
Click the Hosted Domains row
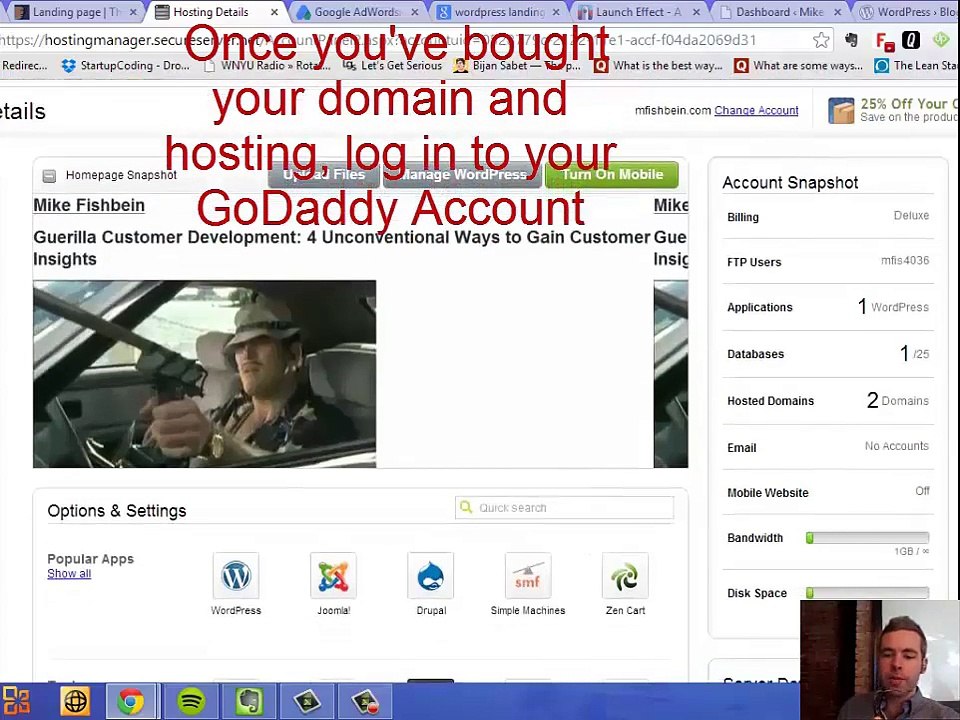pos(828,401)
